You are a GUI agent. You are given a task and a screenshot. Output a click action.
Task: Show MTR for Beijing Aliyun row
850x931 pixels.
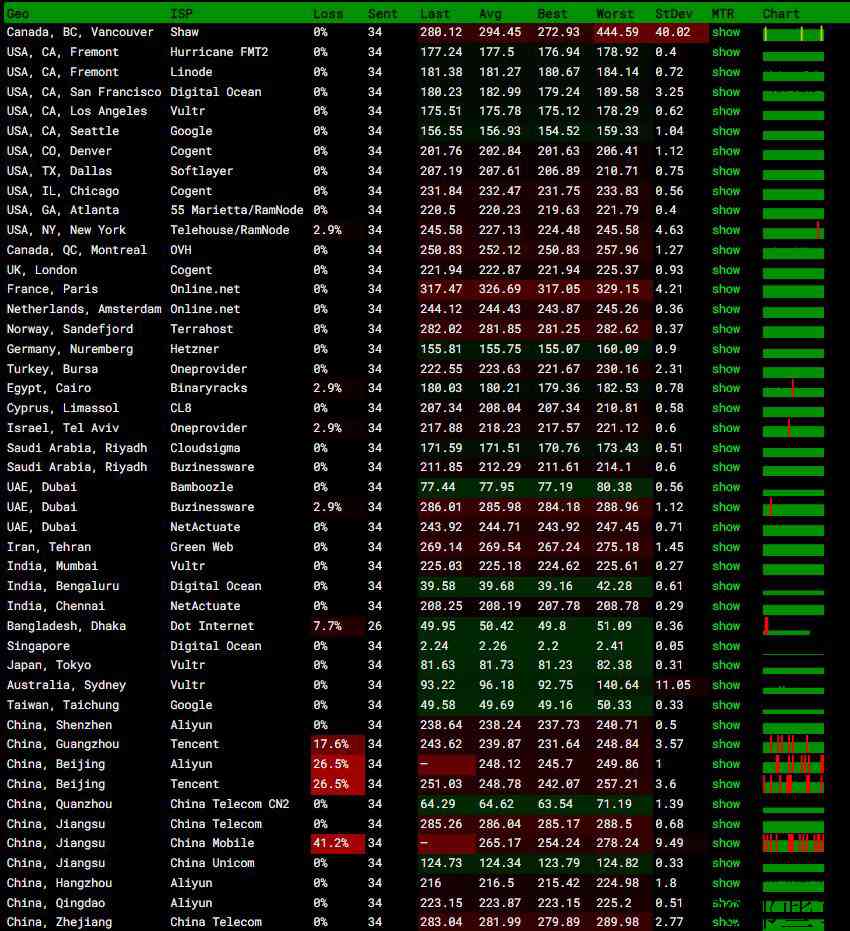[726, 764]
